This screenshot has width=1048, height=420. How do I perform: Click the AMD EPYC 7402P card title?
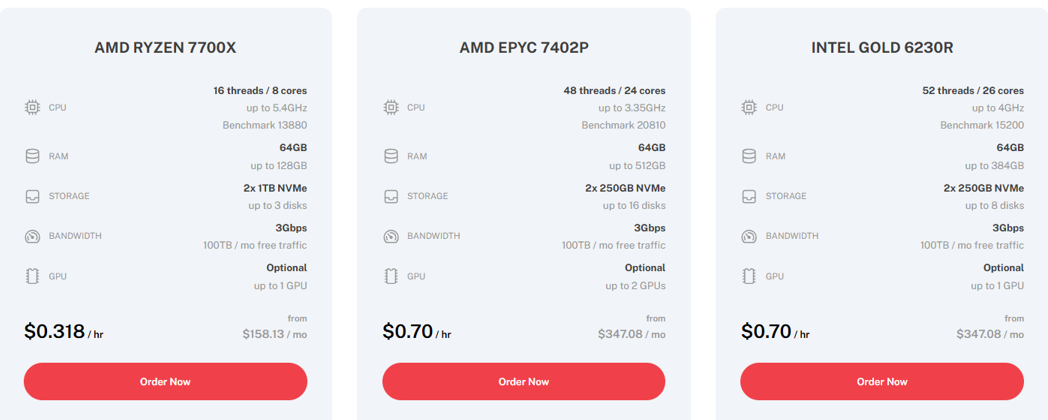pos(523,47)
